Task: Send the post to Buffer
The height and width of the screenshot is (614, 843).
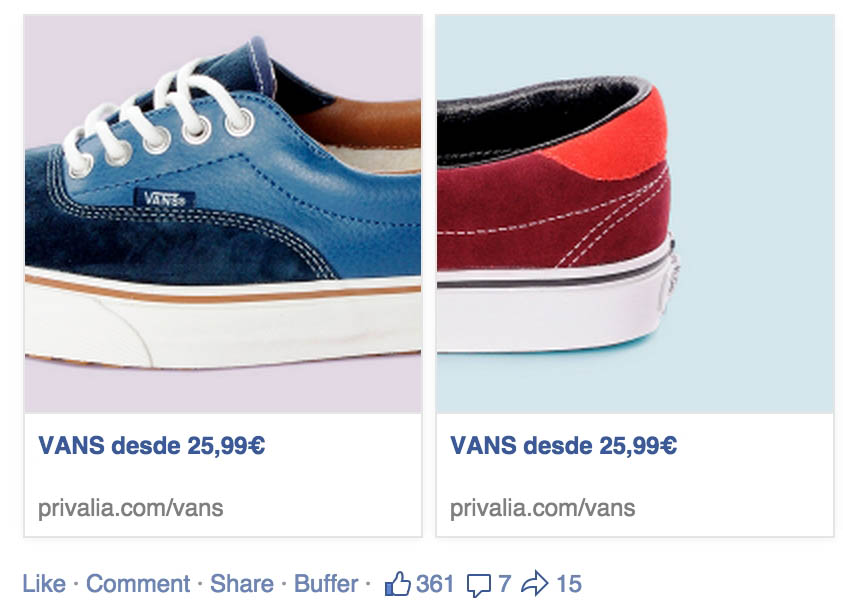Action: click(x=326, y=584)
